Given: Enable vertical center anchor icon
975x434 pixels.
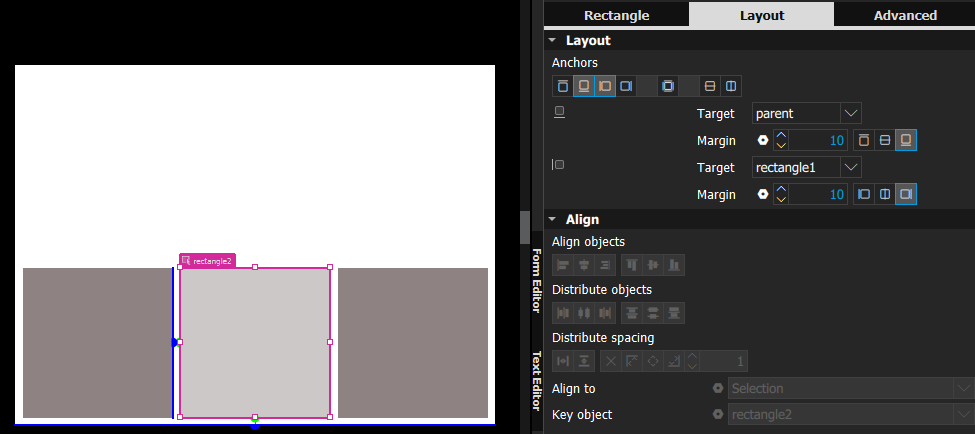Looking at the screenshot, I should coord(710,86).
